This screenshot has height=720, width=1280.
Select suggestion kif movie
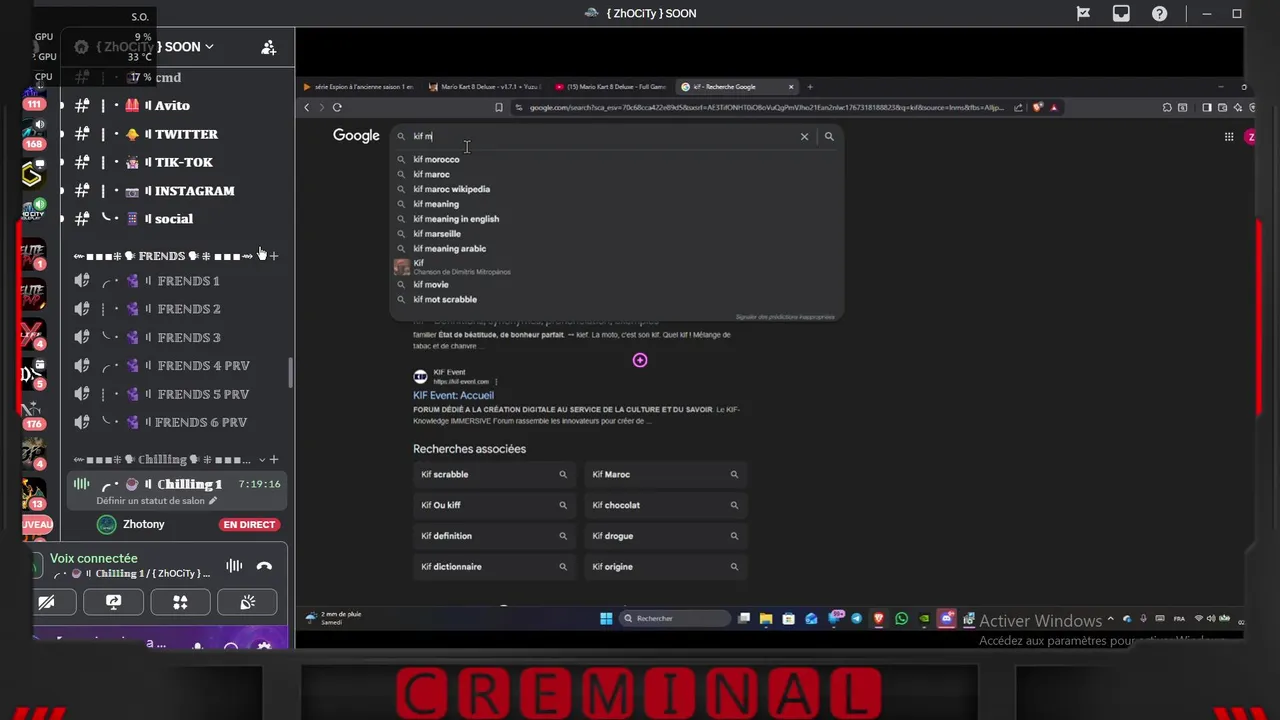(x=616, y=285)
